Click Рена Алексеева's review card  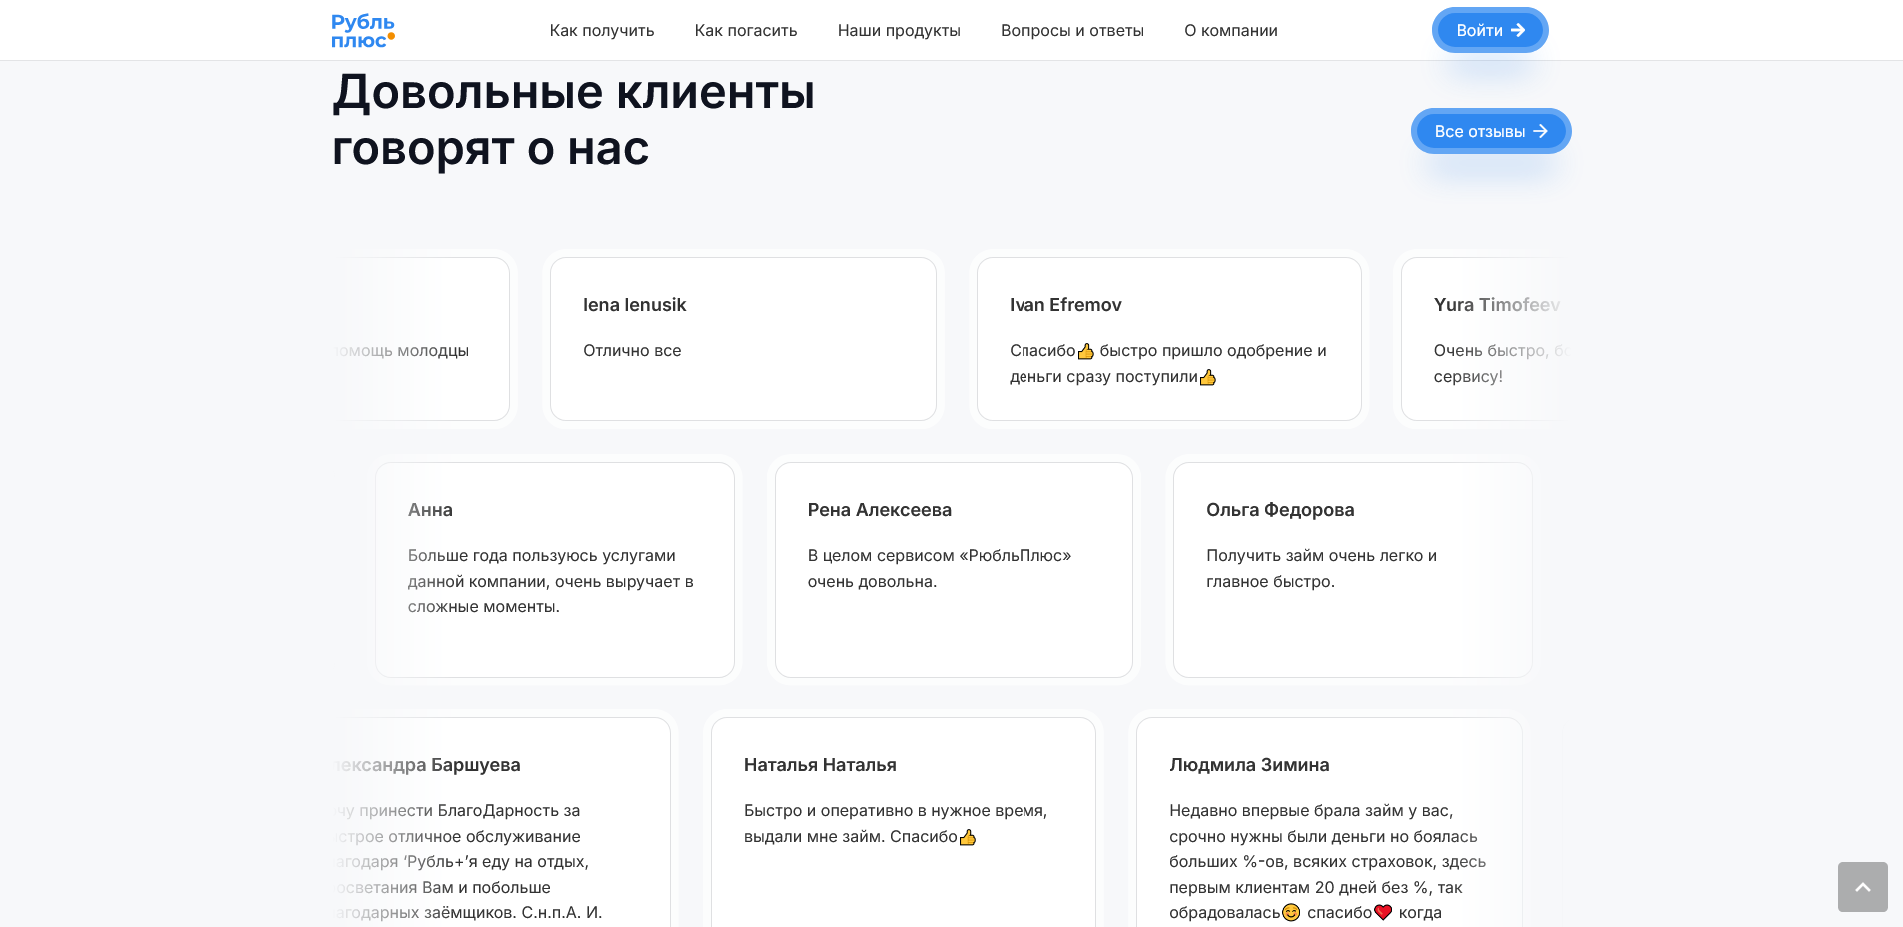pyautogui.click(x=953, y=570)
